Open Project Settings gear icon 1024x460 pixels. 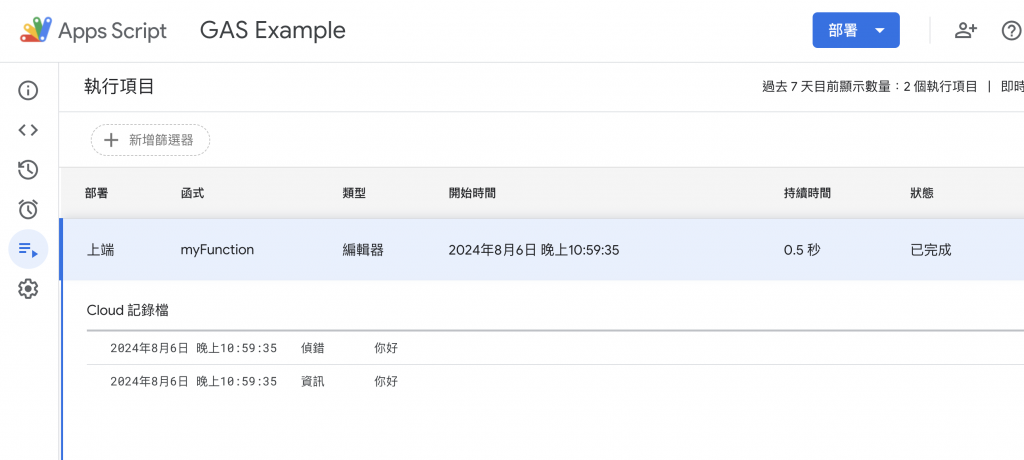point(28,289)
